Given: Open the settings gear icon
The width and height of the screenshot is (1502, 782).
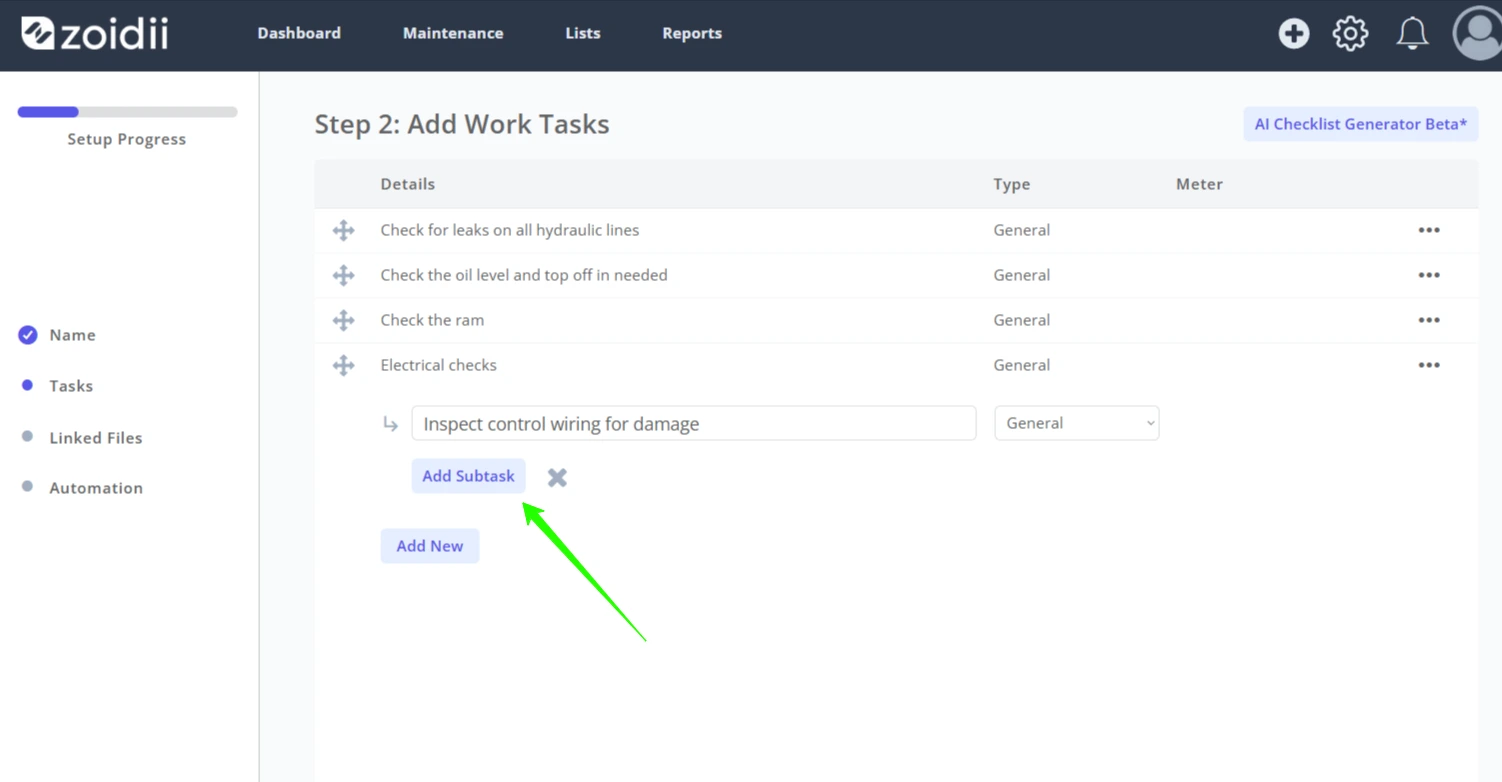Looking at the screenshot, I should tap(1350, 33).
